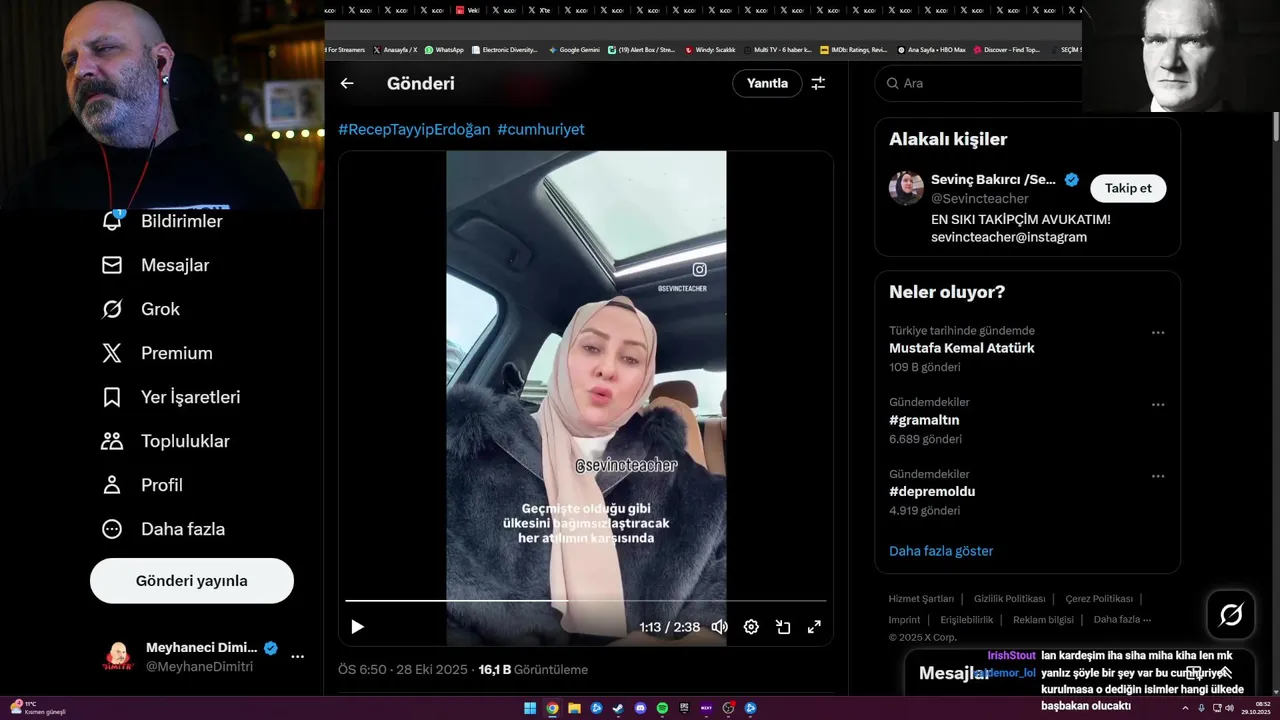Go back with the arrow beside Gönderi
Screen dimensions: 1280x720
(x=347, y=83)
